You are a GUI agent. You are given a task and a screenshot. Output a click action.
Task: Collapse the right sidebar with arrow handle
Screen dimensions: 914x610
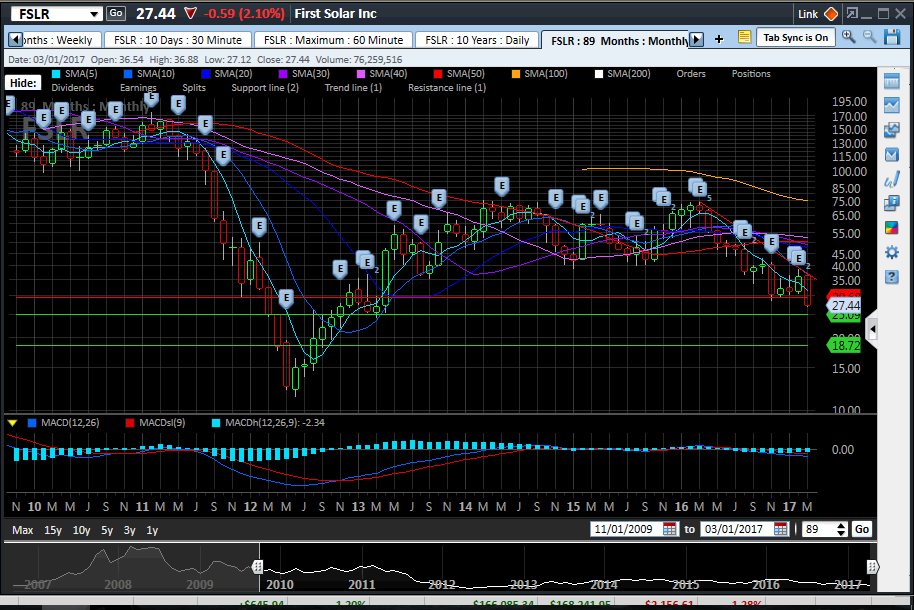tap(872, 329)
